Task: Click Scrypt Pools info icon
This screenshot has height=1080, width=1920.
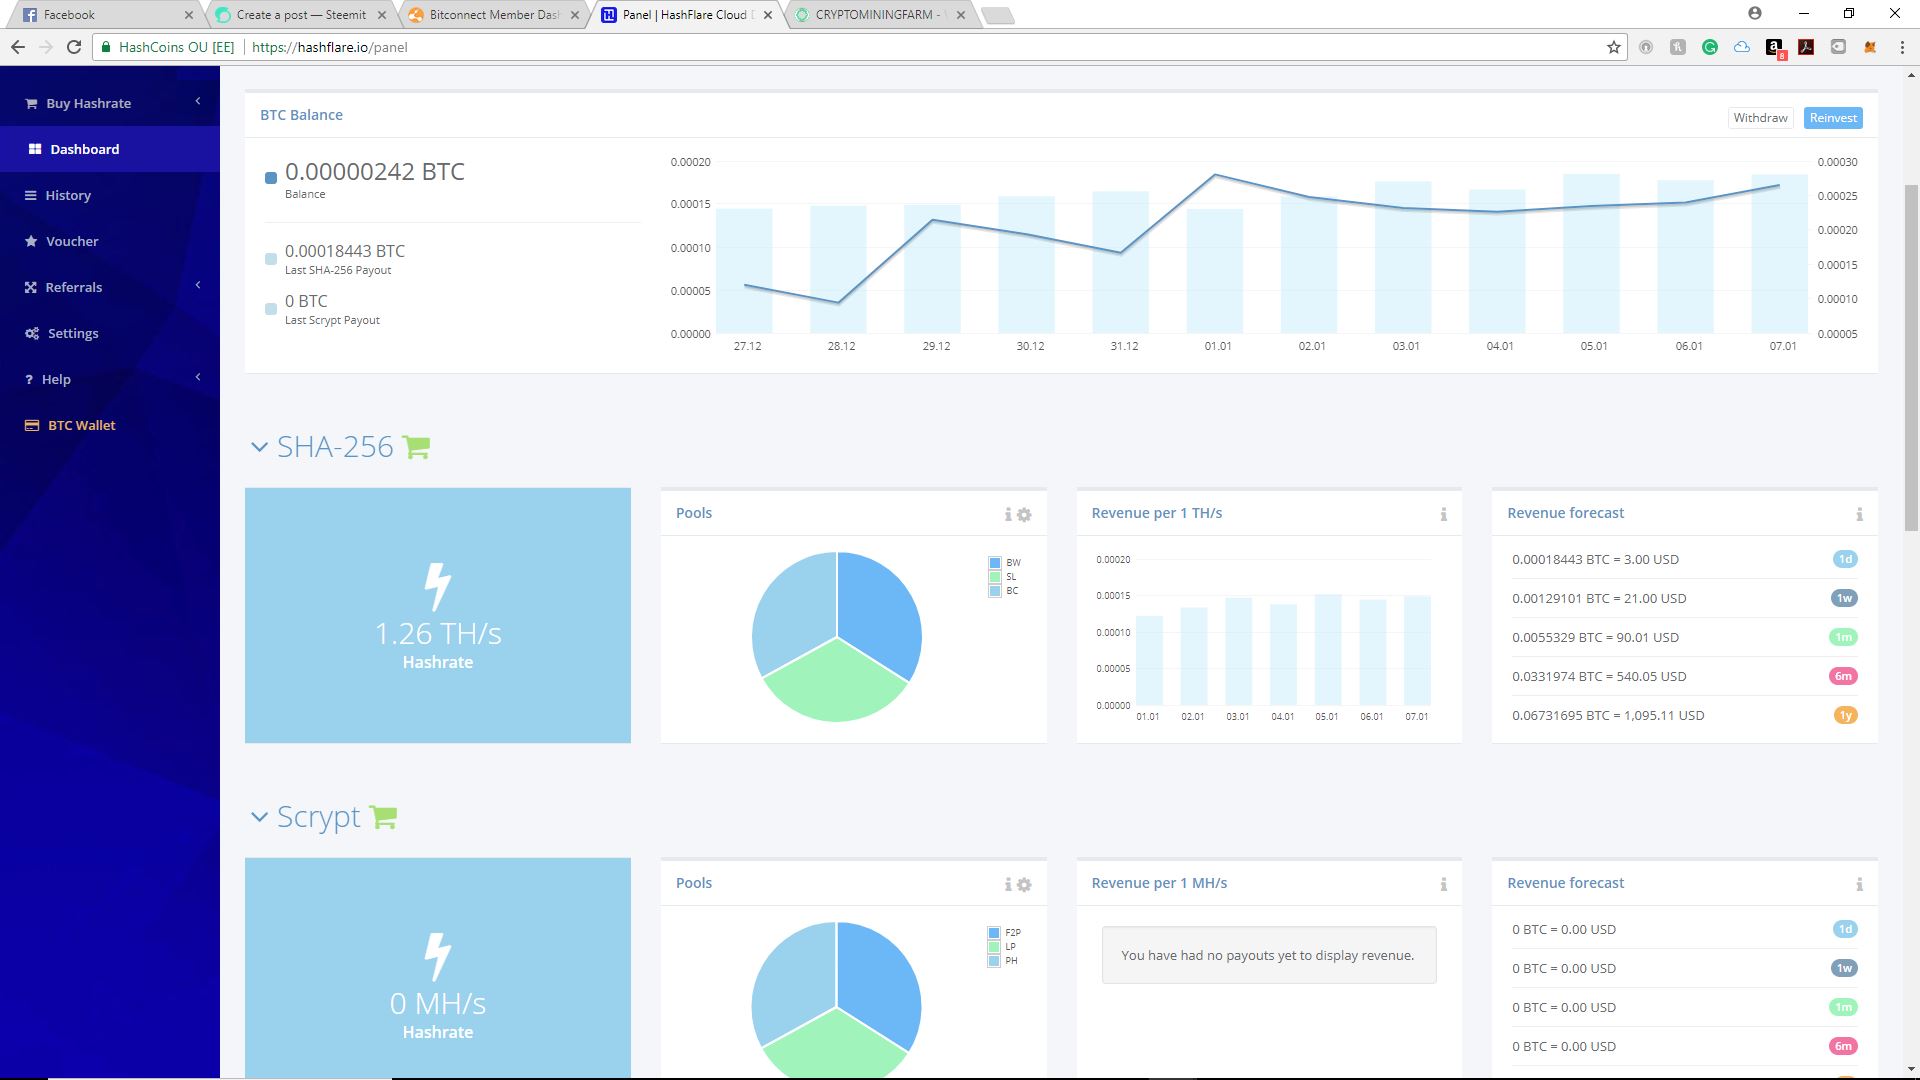Action: (x=1008, y=884)
